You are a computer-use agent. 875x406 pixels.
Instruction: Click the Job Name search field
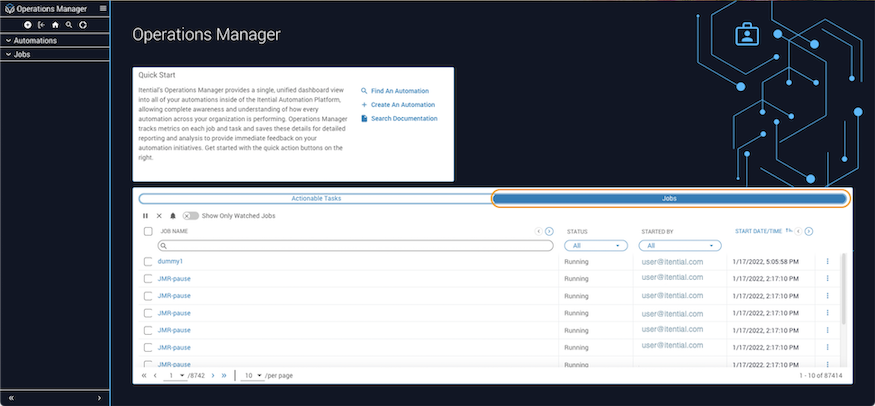pos(355,245)
